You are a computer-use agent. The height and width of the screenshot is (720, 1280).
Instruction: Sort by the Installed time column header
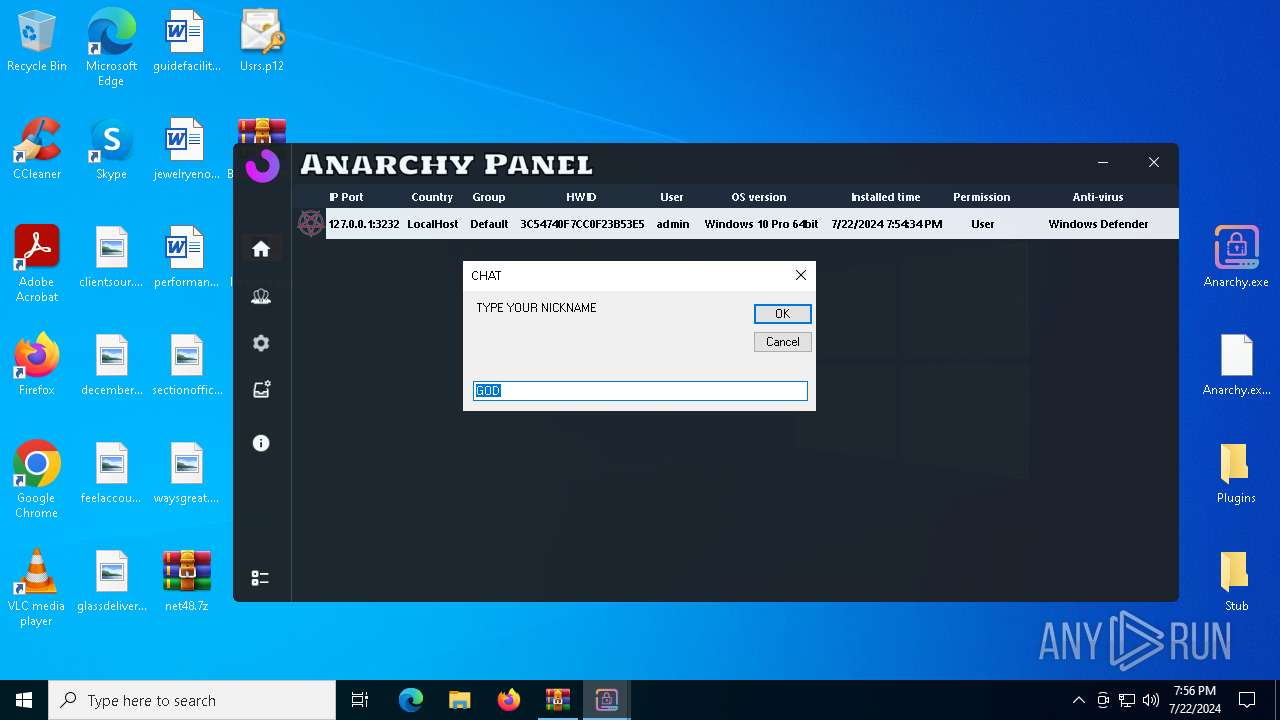coord(886,197)
